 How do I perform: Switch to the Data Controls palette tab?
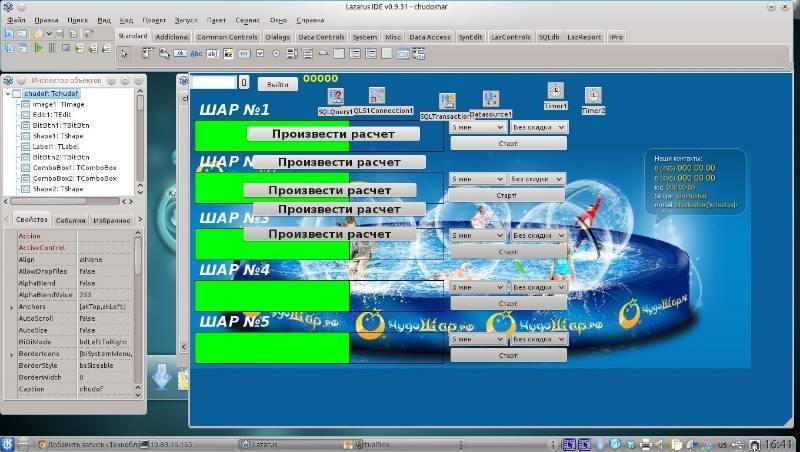click(321, 37)
